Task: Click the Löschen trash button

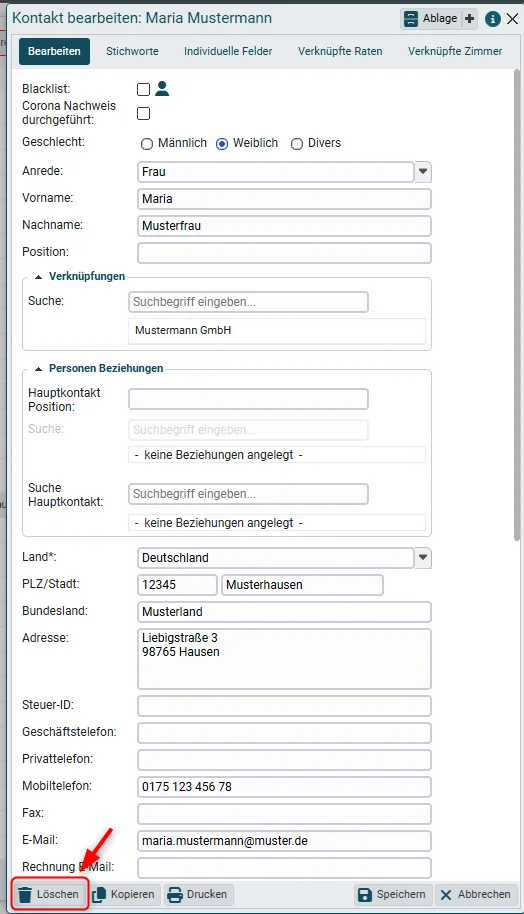Action: (50, 894)
